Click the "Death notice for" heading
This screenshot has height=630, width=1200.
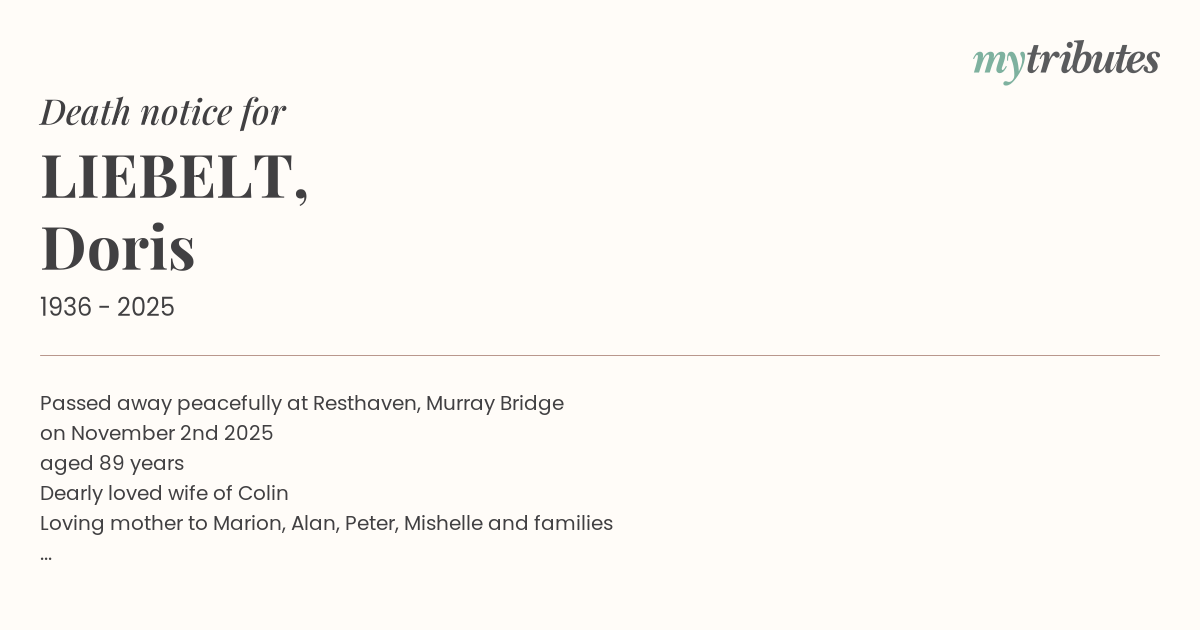point(163,112)
